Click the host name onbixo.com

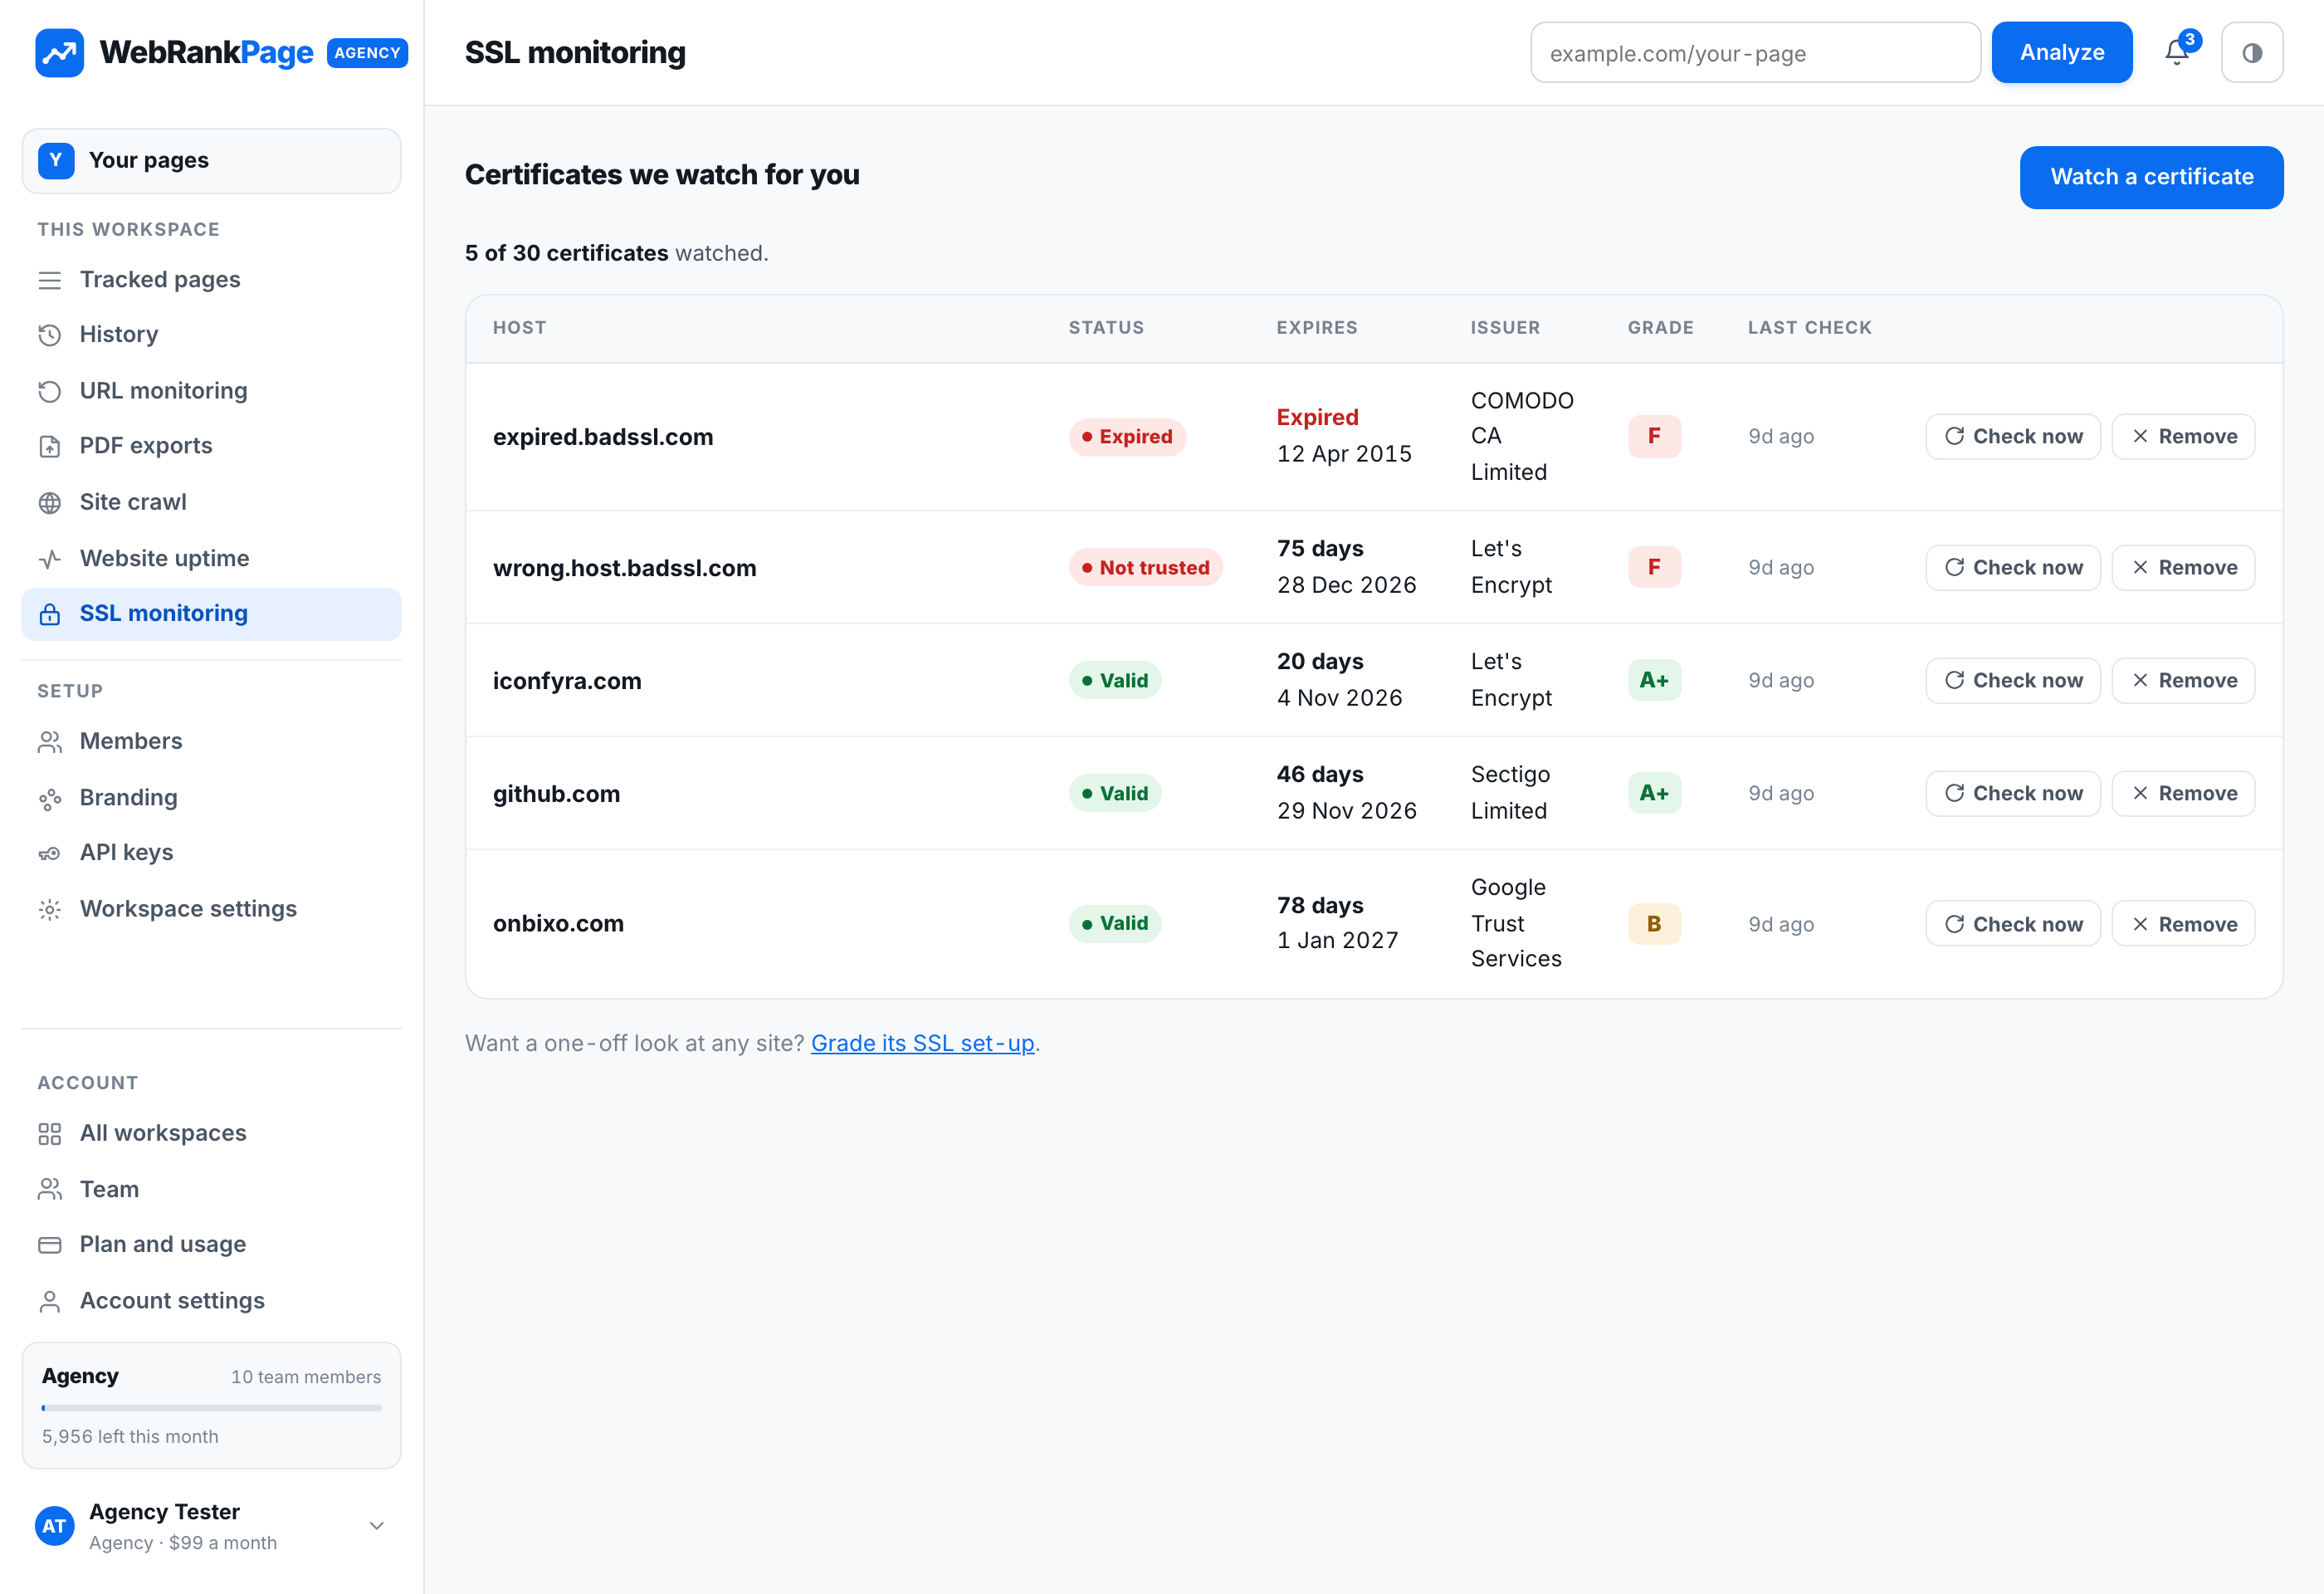click(x=558, y=924)
